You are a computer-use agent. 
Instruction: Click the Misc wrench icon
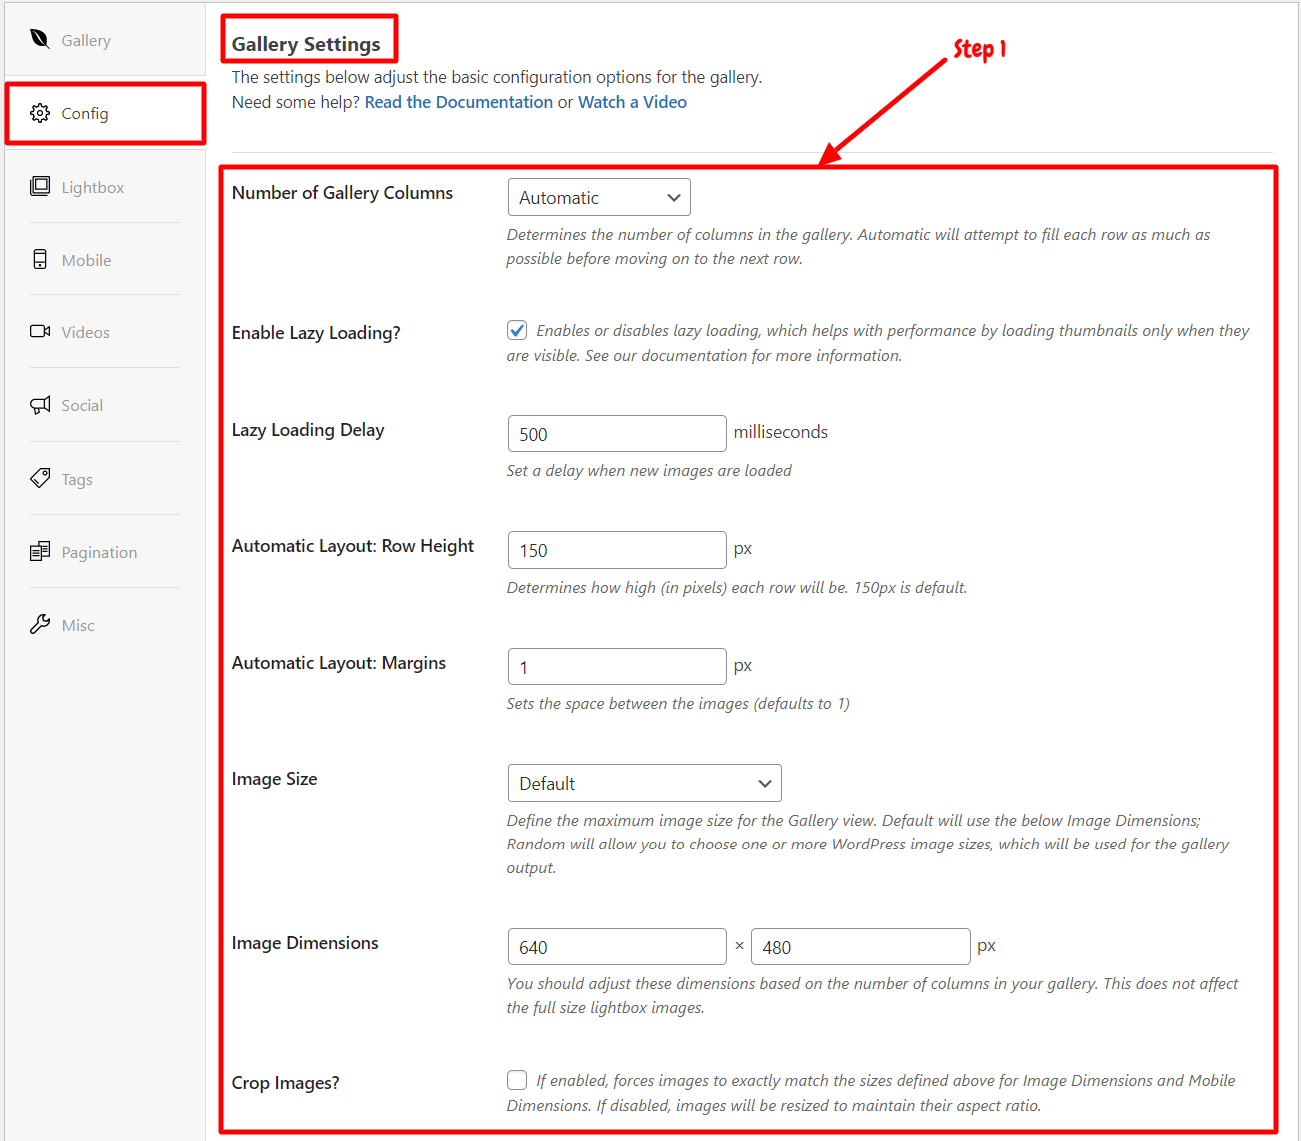(x=40, y=624)
